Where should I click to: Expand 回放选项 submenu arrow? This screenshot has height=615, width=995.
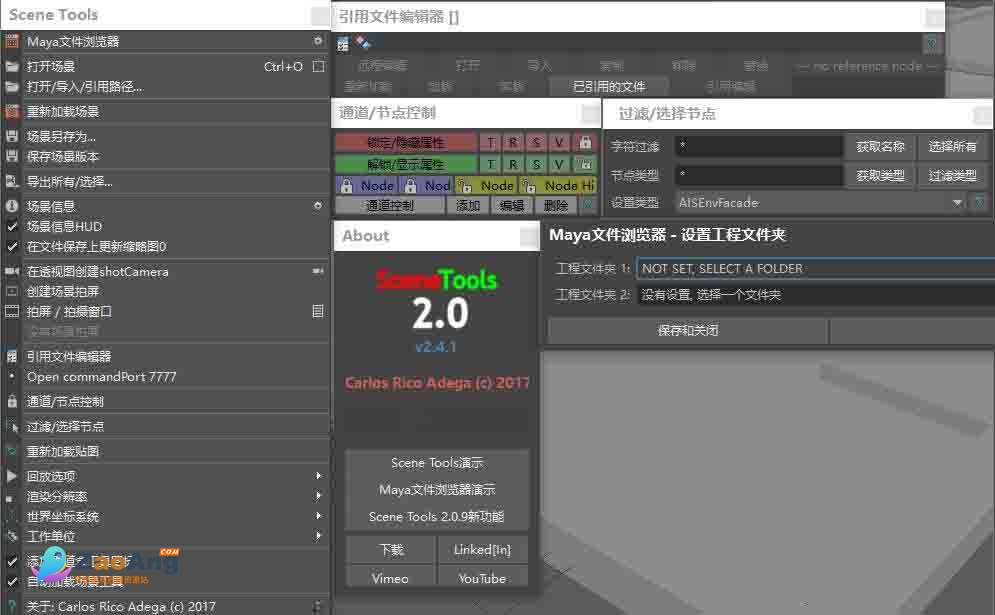tap(319, 475)
